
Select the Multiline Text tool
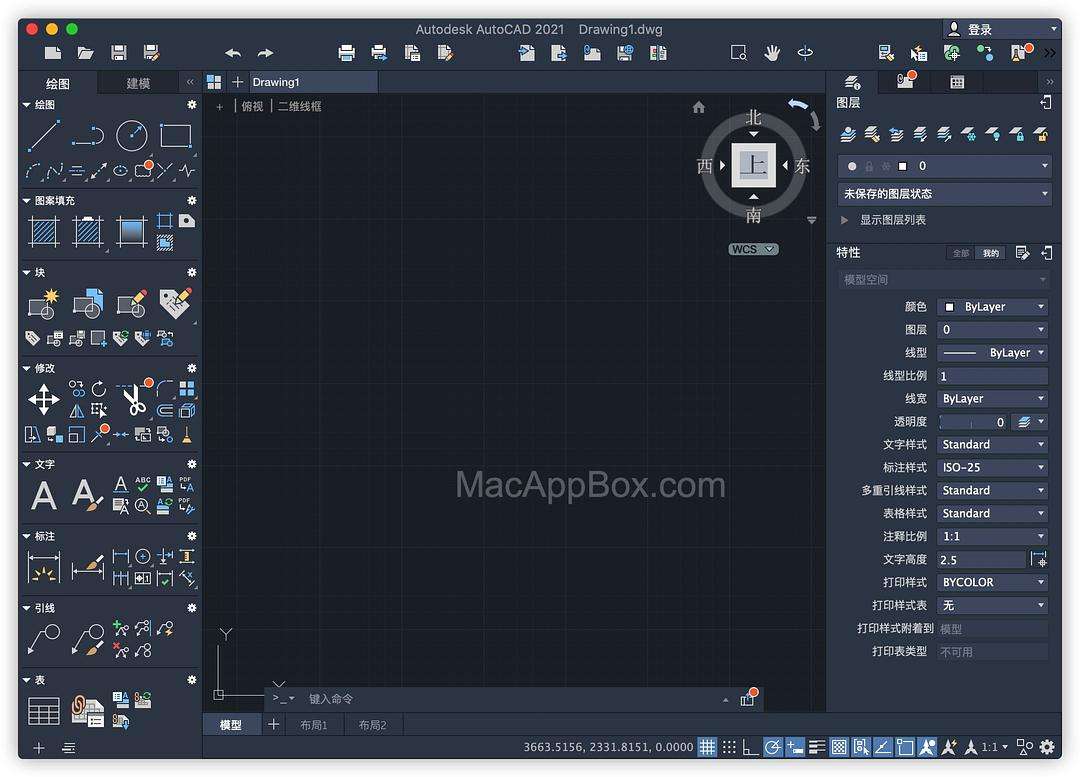[x=43, y=495]
